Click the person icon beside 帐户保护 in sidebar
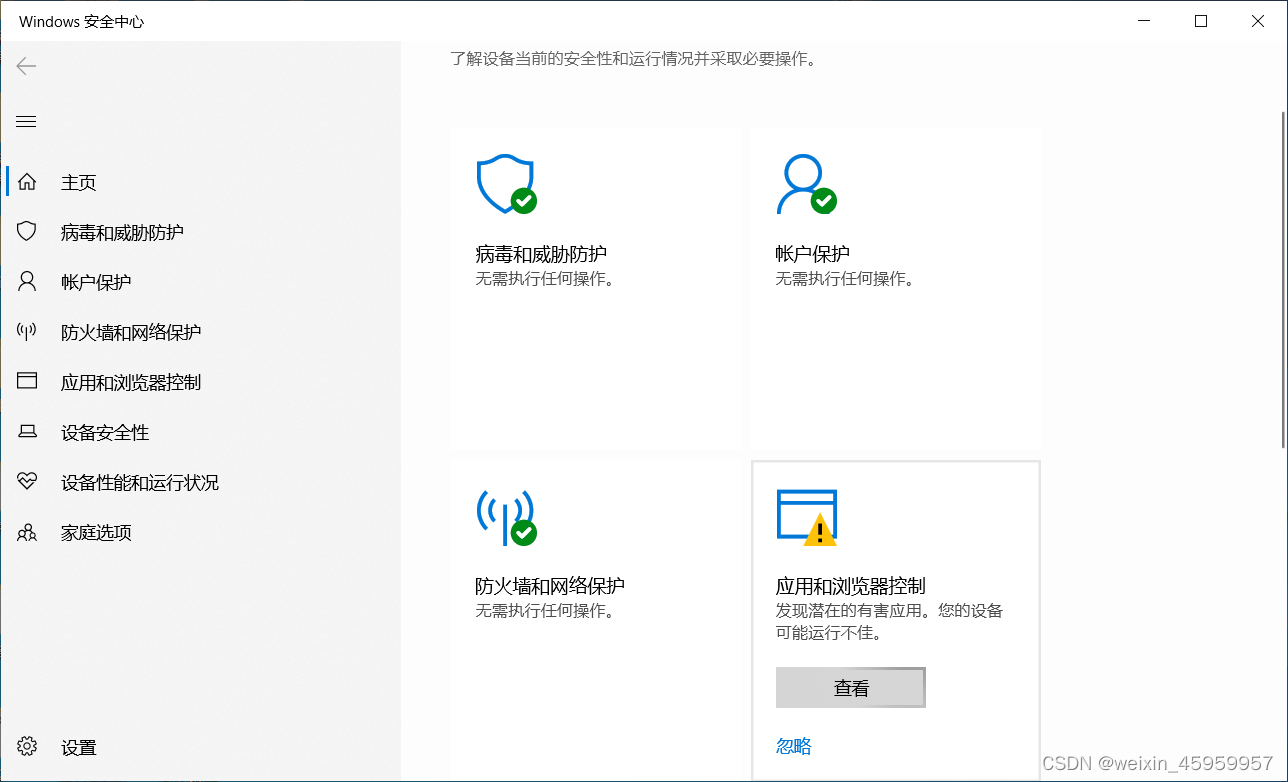1288x782 pixels. pyautogui.click(x=27, y=282)
